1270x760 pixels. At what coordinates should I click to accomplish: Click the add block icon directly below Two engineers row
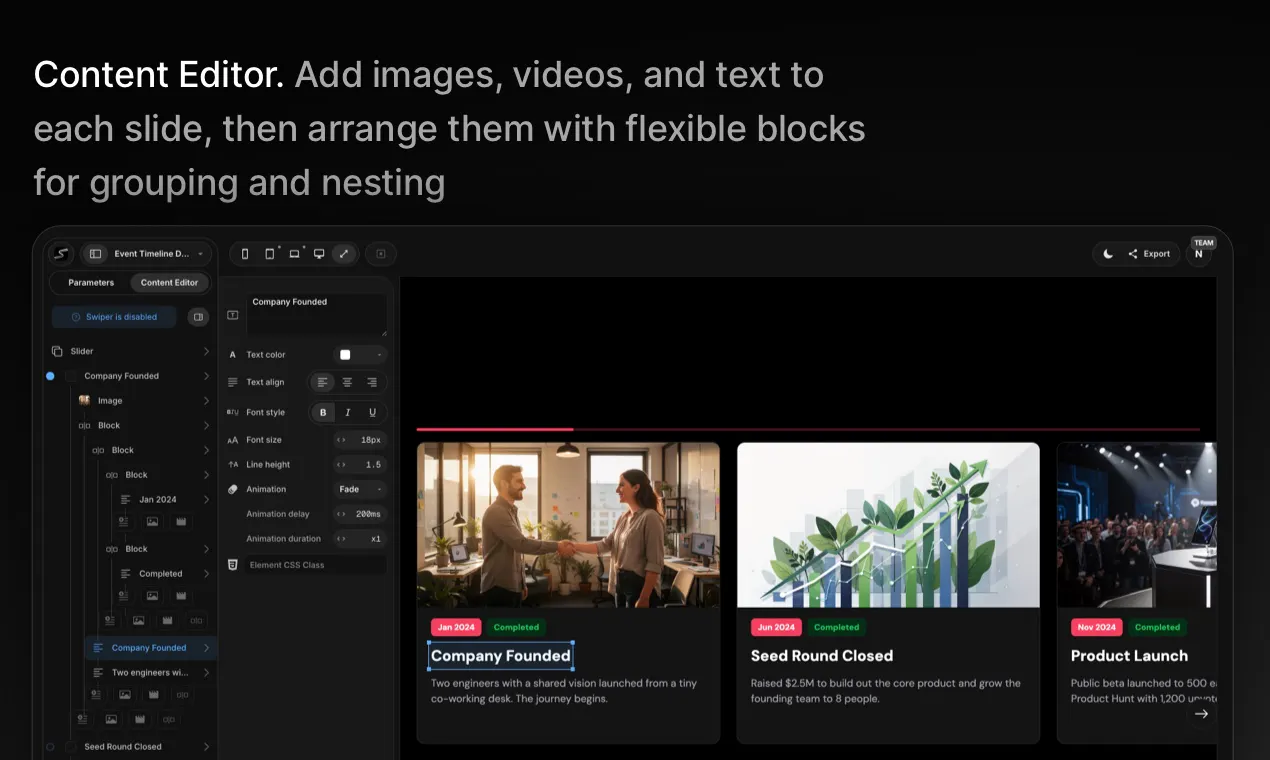point(183,694)
